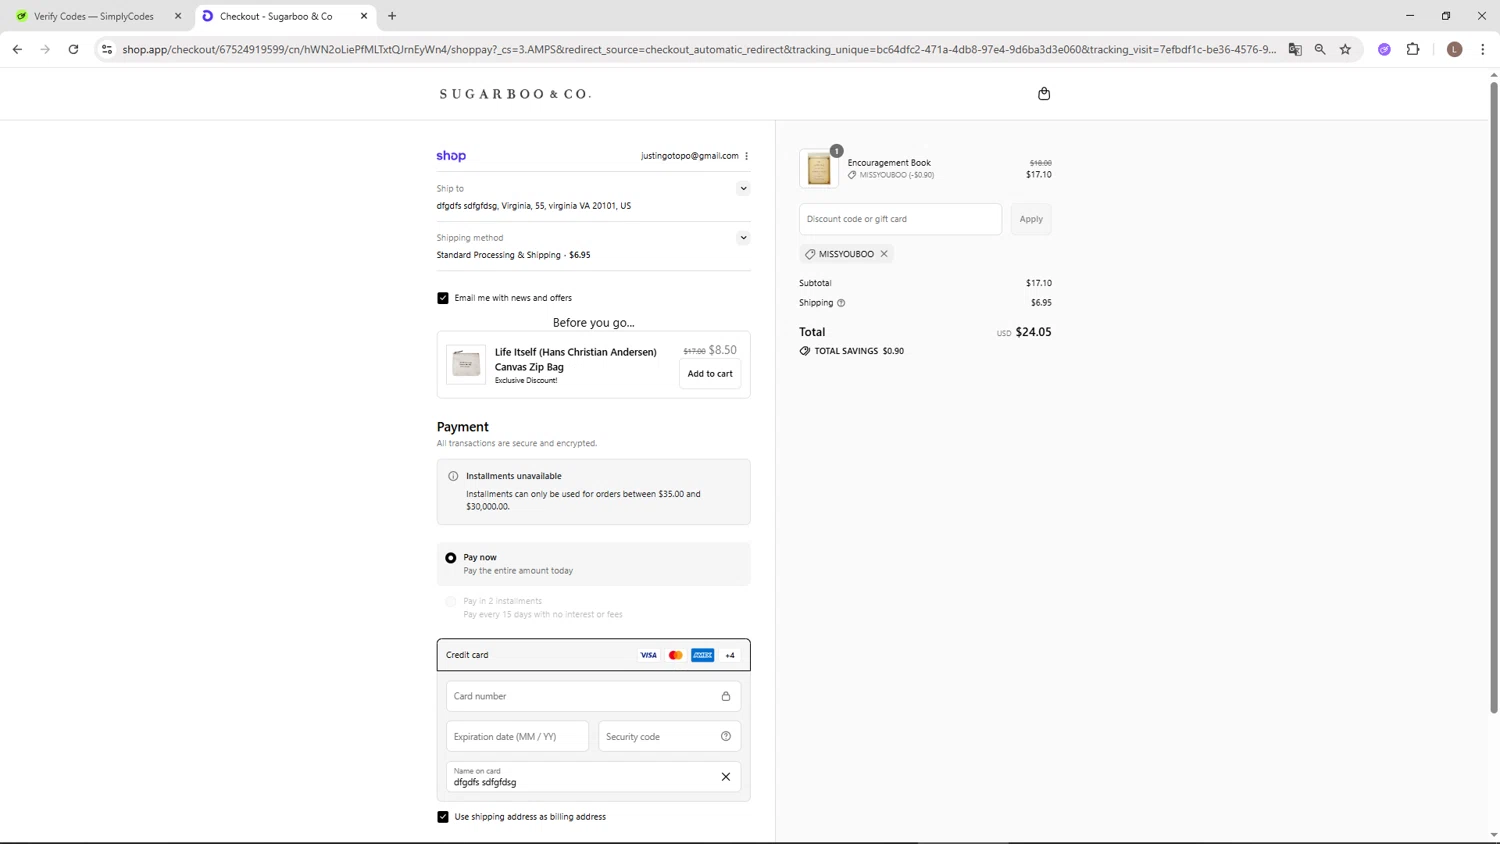Focus the Expiration date field
This screenshot has height=844, width=1500.
point(517,737)
